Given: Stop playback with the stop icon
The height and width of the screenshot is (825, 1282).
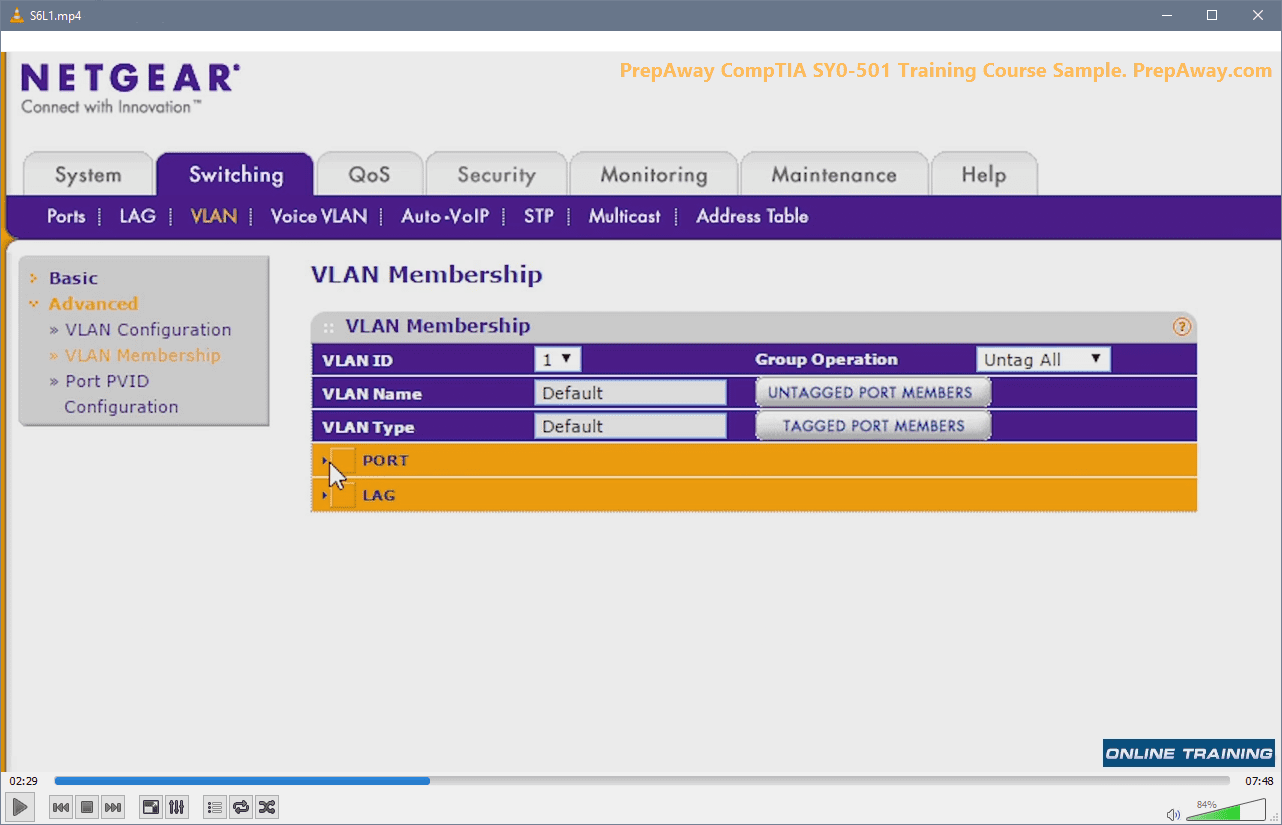Looking at the screenshot, I should tap(87, 807).
